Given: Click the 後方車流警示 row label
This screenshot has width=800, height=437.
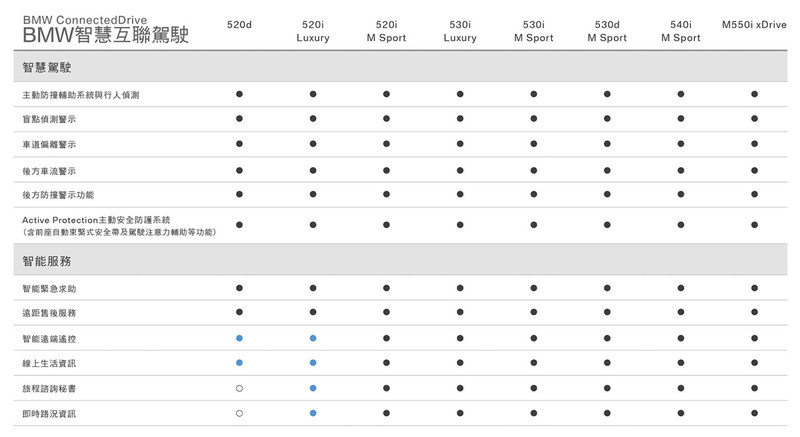Looking at the screenshot, I should click(x=49, y=171).
